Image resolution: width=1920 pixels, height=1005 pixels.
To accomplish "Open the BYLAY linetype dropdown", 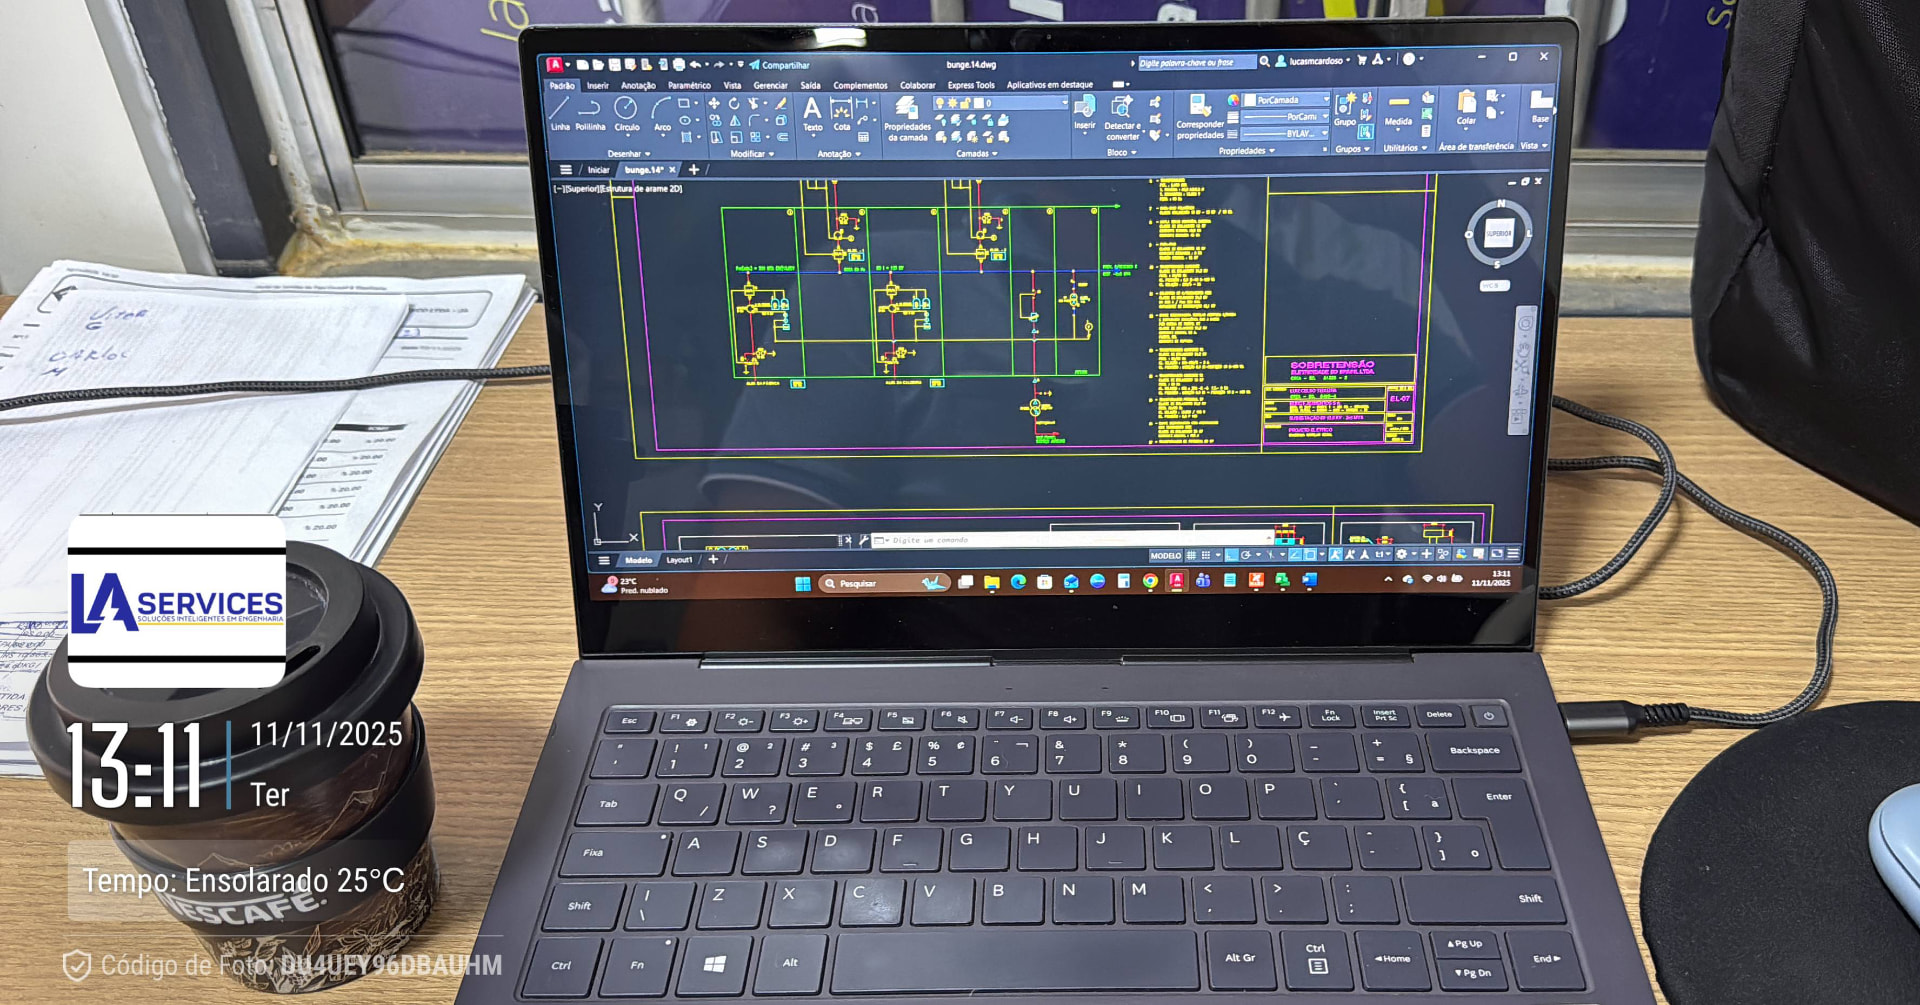I will coord(1285,133).
